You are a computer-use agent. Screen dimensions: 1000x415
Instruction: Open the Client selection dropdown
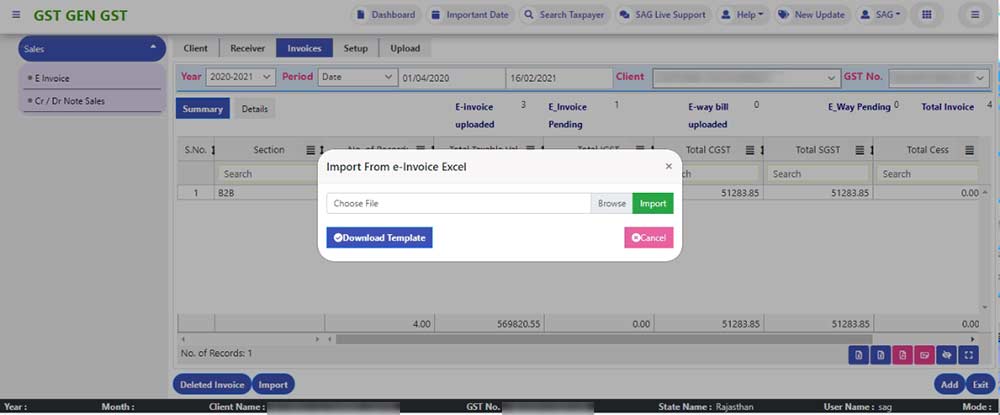pos(745,77)
